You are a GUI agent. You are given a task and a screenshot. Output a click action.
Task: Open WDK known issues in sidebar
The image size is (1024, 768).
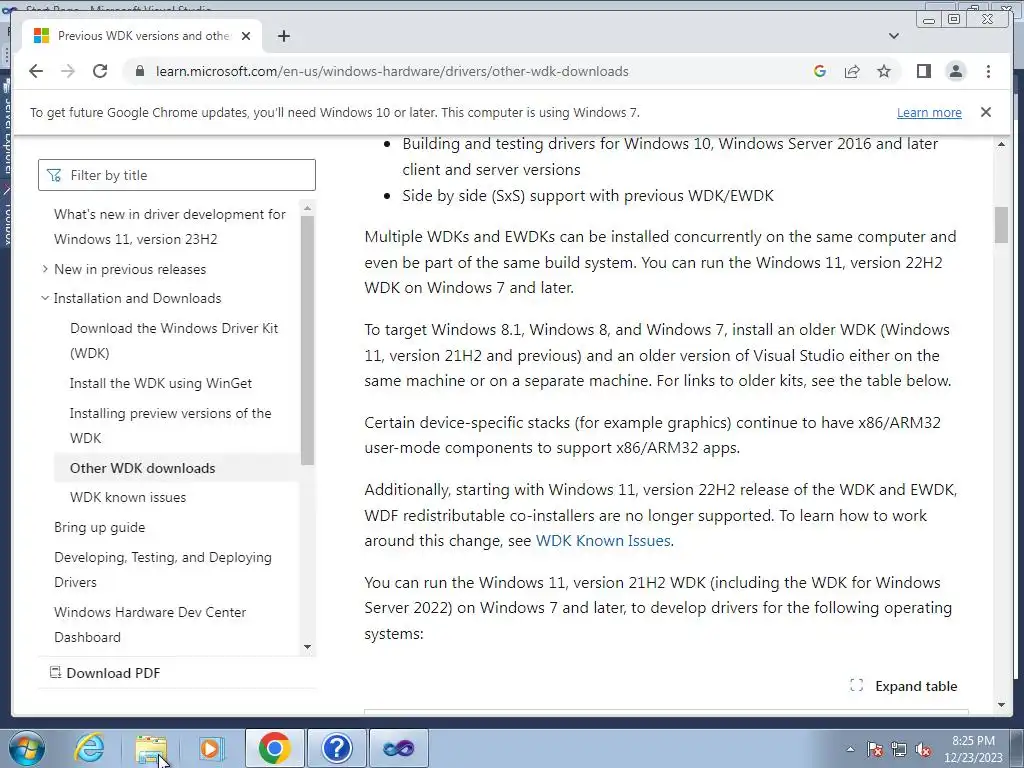[128, 497]
